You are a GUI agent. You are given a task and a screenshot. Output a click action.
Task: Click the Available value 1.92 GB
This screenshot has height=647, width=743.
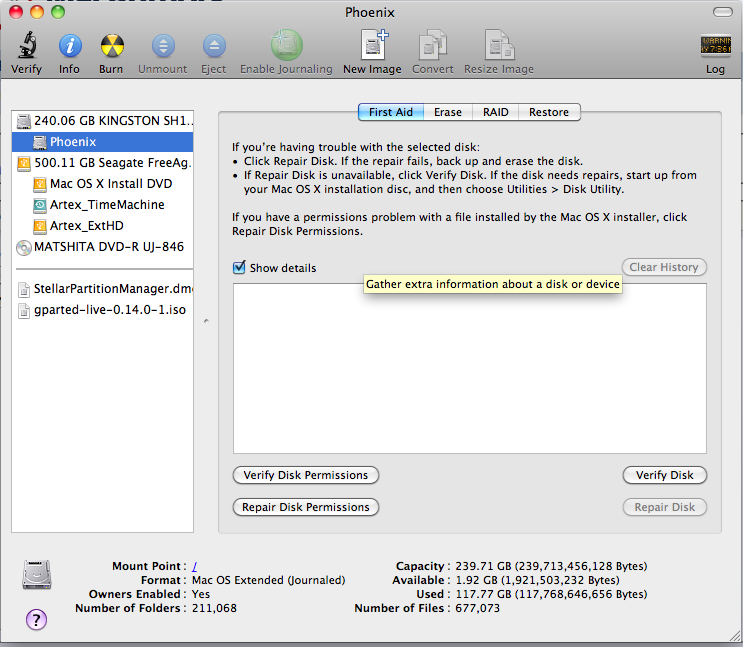pyautogui.click(x=537, y=580)
